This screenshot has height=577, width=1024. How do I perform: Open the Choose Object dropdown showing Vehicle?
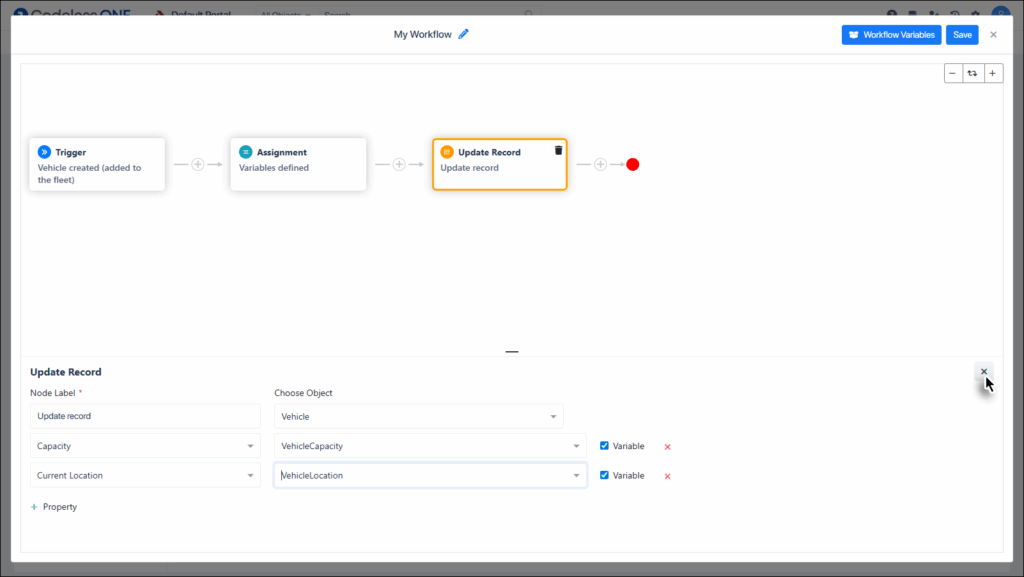[418, 416]
